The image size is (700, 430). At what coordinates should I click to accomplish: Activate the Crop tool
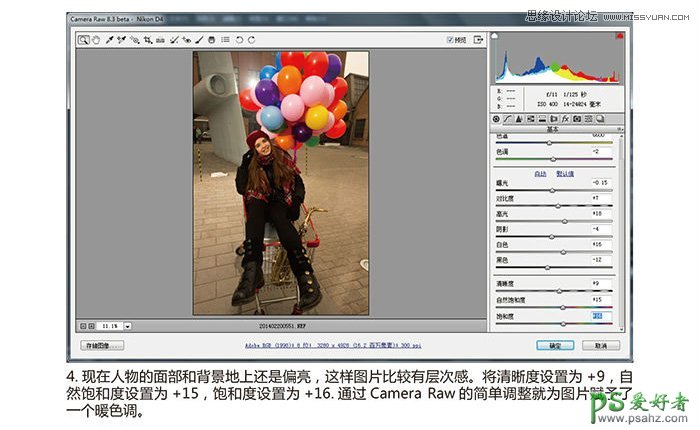click(147, 40)
